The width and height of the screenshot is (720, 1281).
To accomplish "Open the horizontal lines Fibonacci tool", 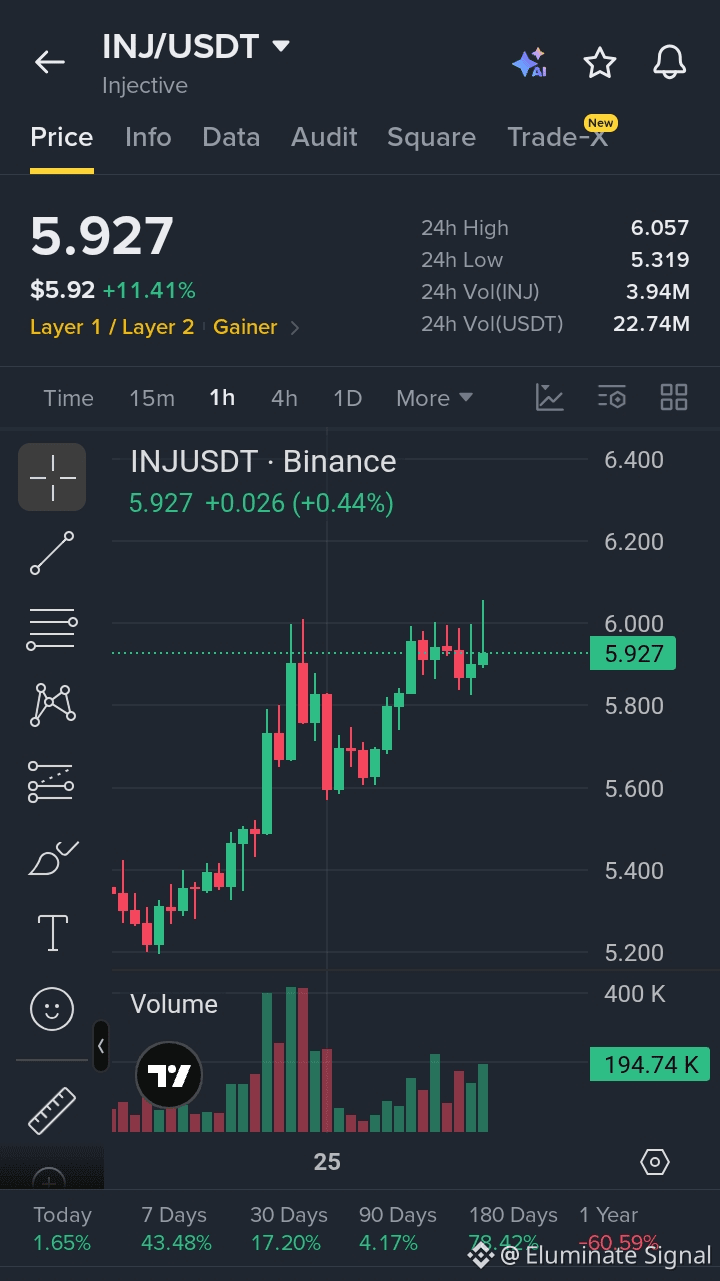I will [x=52, y=629].
